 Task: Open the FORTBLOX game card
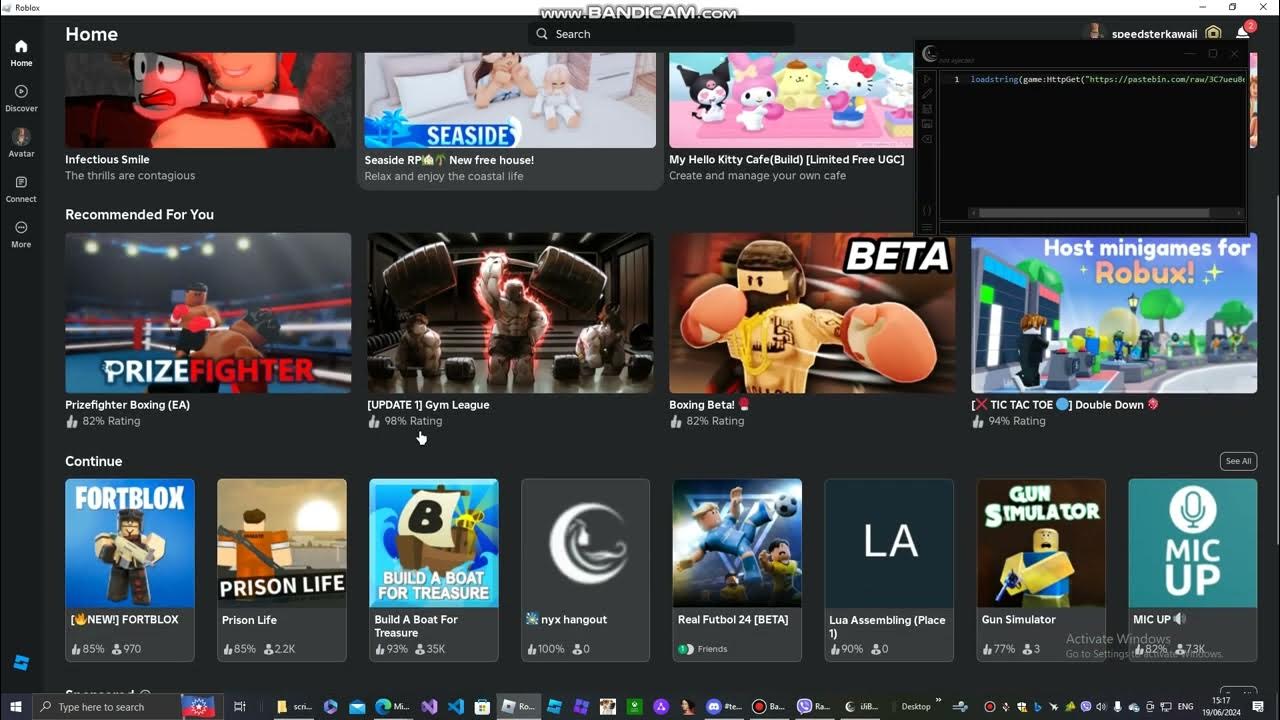130,570
